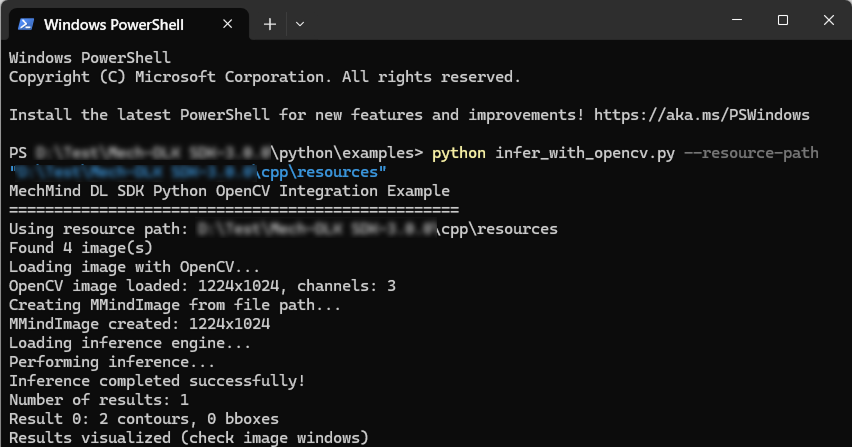Click 'Results visualized (check image windows)' line
This screenshot has width=852, height=447.
tap(189, 438)
